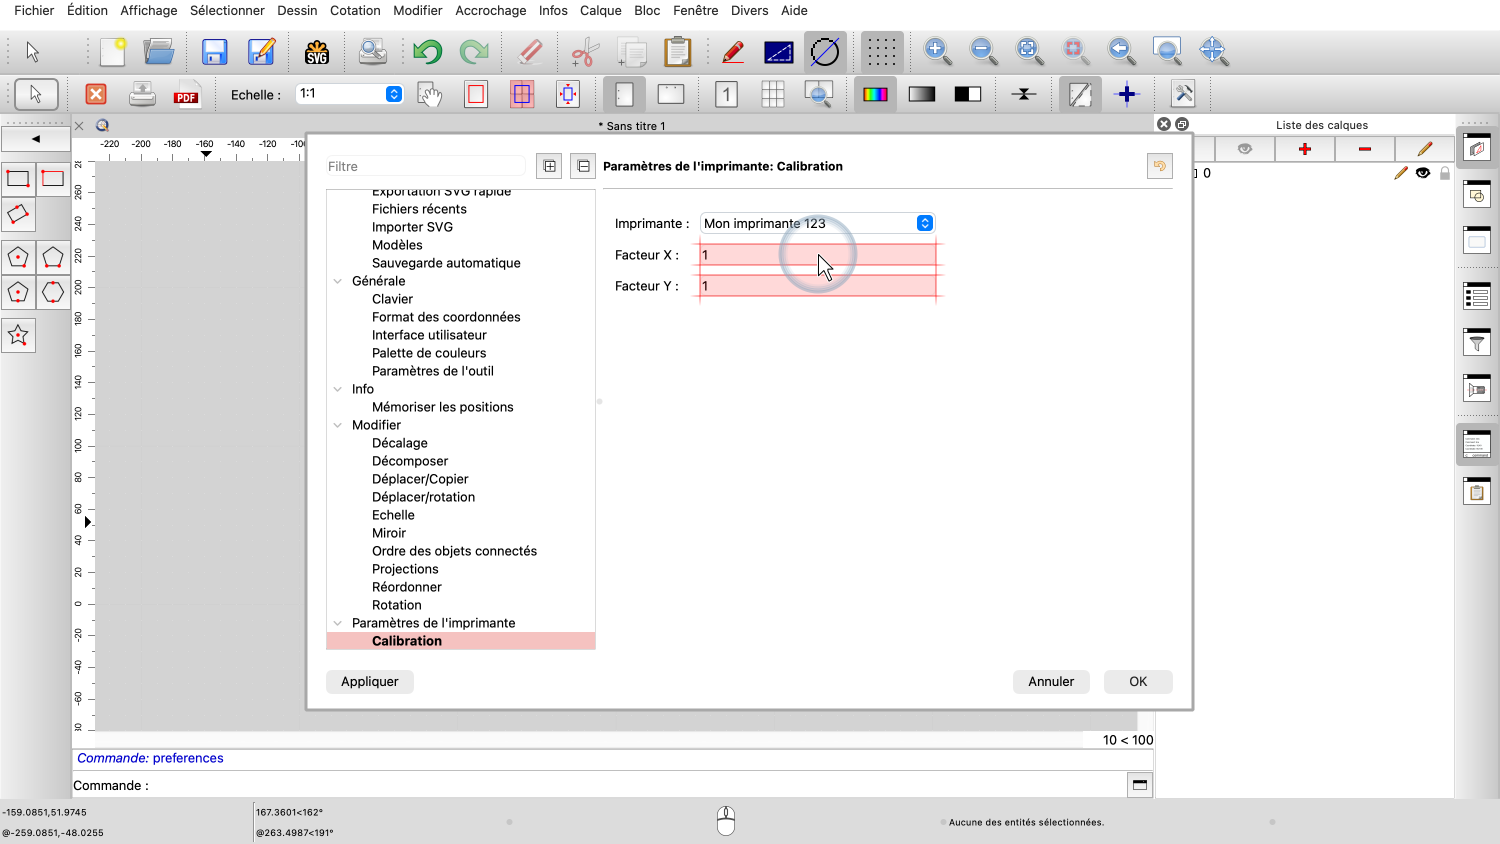Viewport: 1500px width, 844px height.
Task: Toggle visibility eye of layer 0
Action: point(1422,173)
